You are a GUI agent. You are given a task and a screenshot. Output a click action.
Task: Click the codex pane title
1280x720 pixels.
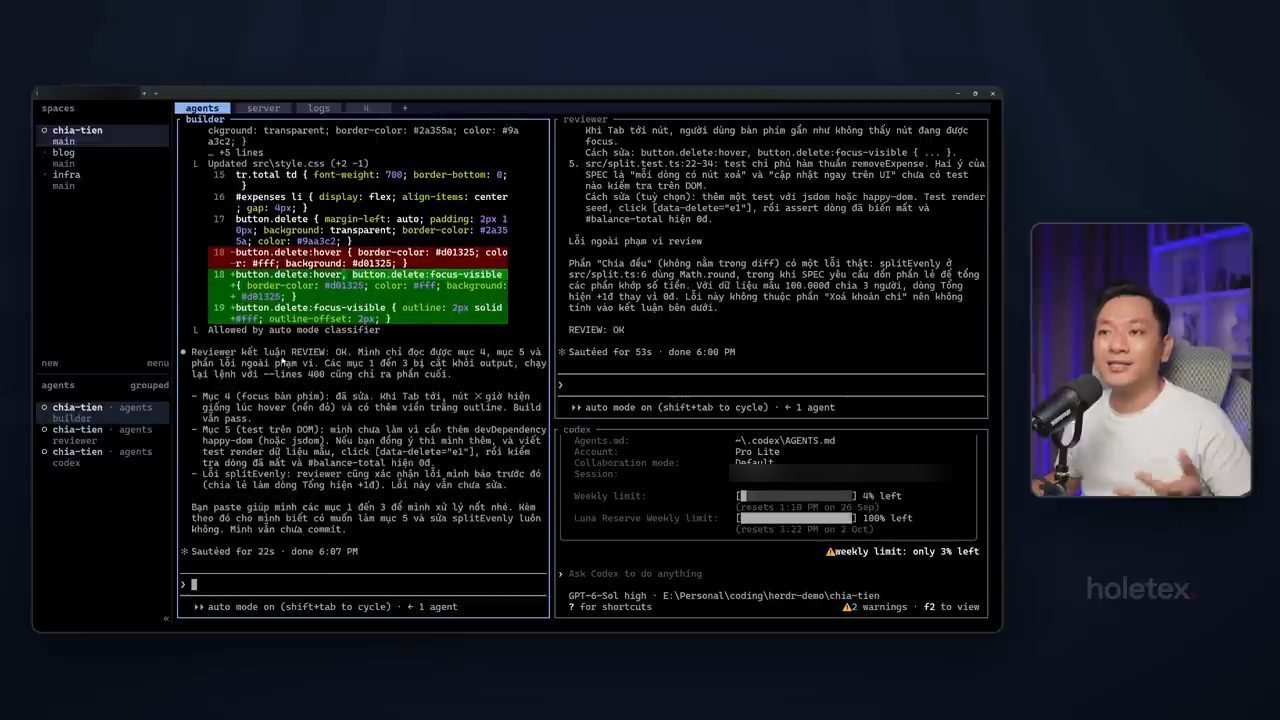click(x=577, y=430)
